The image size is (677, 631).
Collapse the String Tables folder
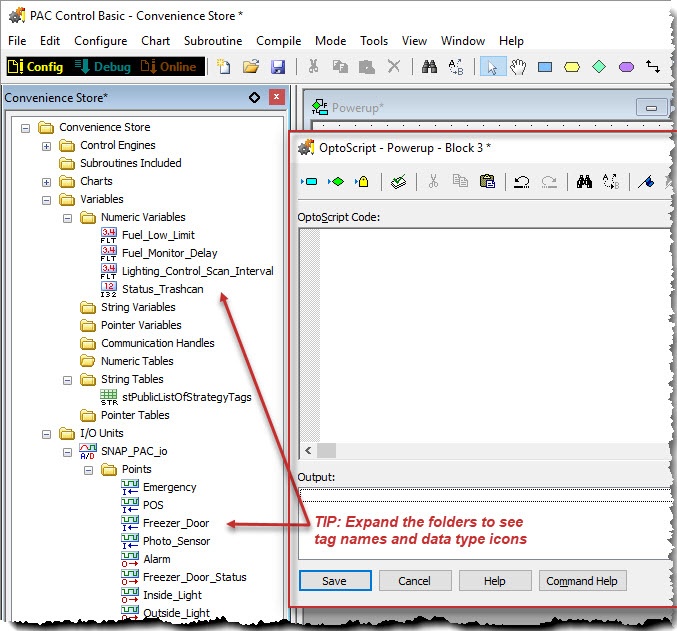(x=67, y=381)
